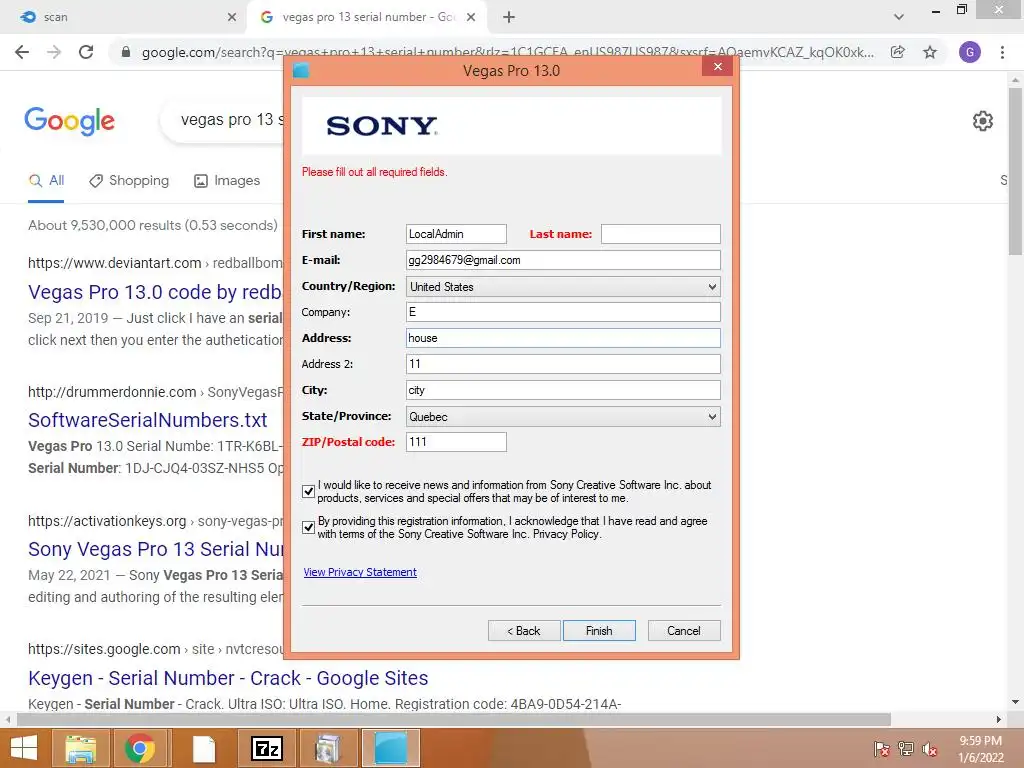Click the Finish button
The width and height of the screenshot is (1024, 768).
[x=599, y=631]
